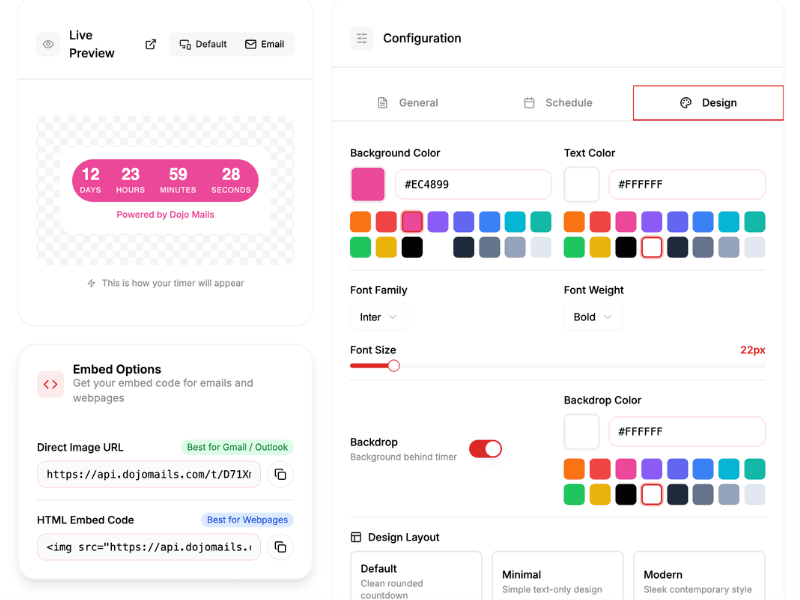Copy the HTML Embed Code
800x600 pixels.
coord(280,547)
